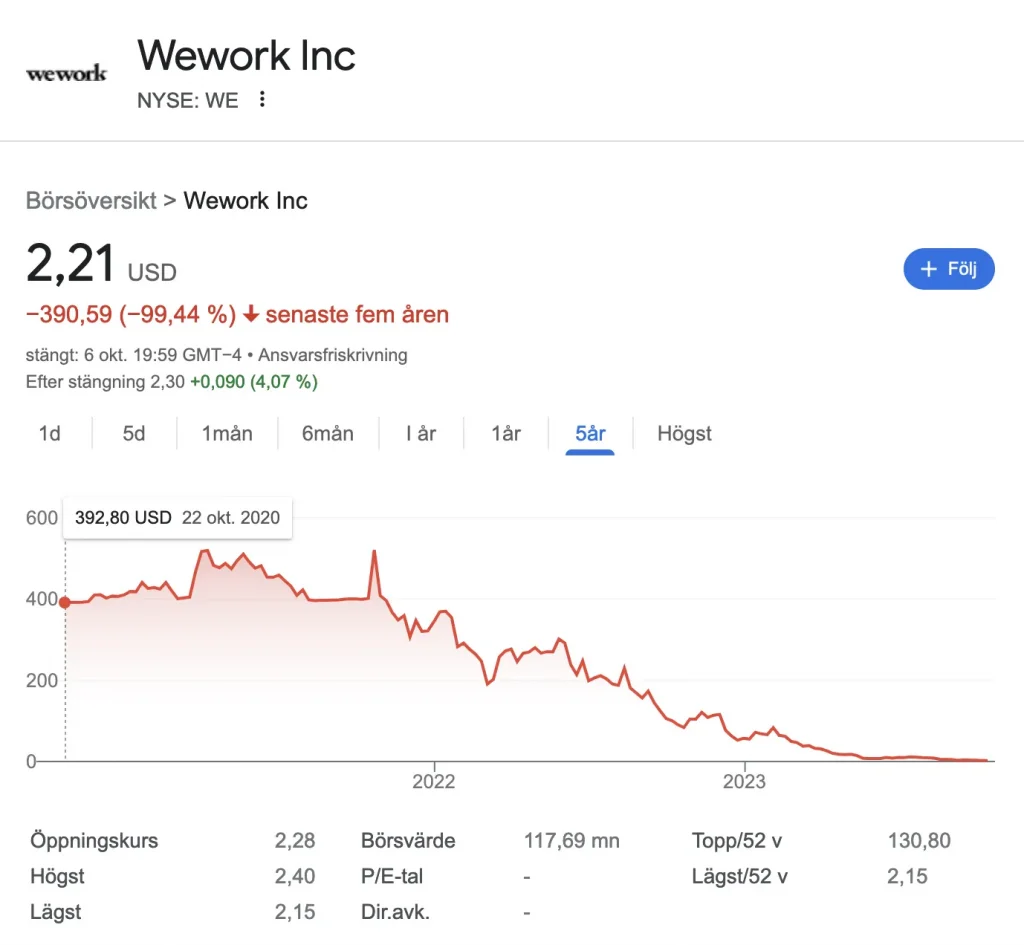The image size is (1024, 945).
Task: Switch to the 1mån chart range
Action: pyautogui.click(x=227, y=433)
